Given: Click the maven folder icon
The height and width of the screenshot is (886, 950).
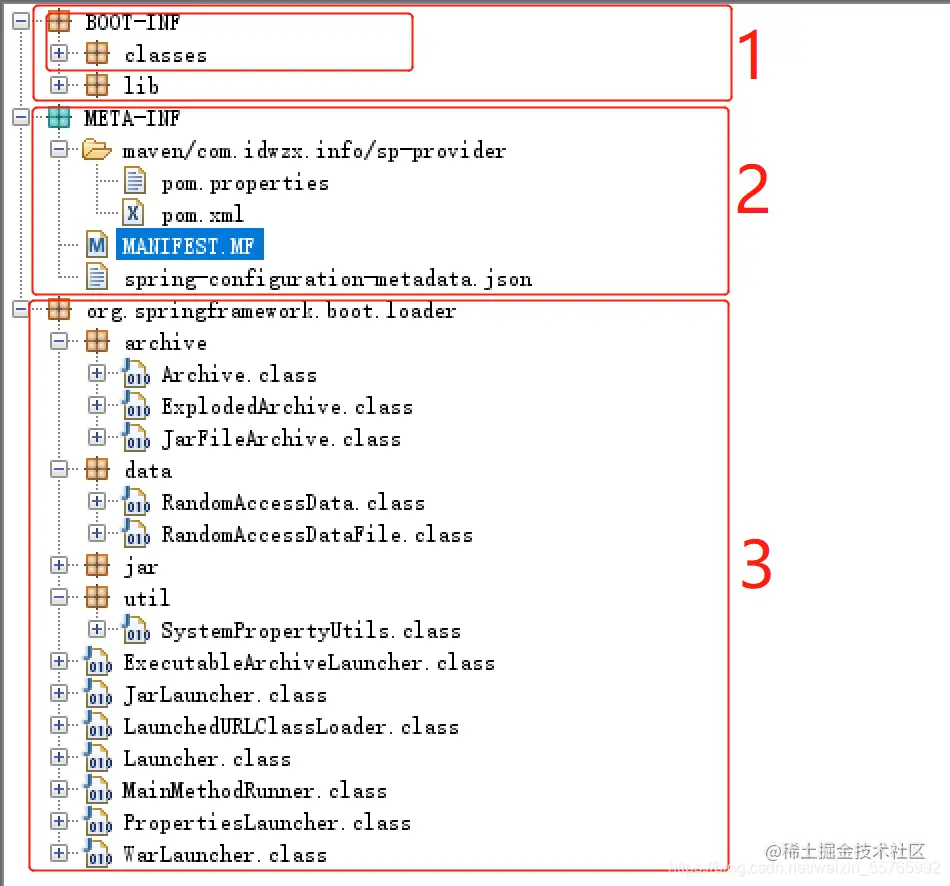Looking at the screenshot, I should tap(97, 149).
